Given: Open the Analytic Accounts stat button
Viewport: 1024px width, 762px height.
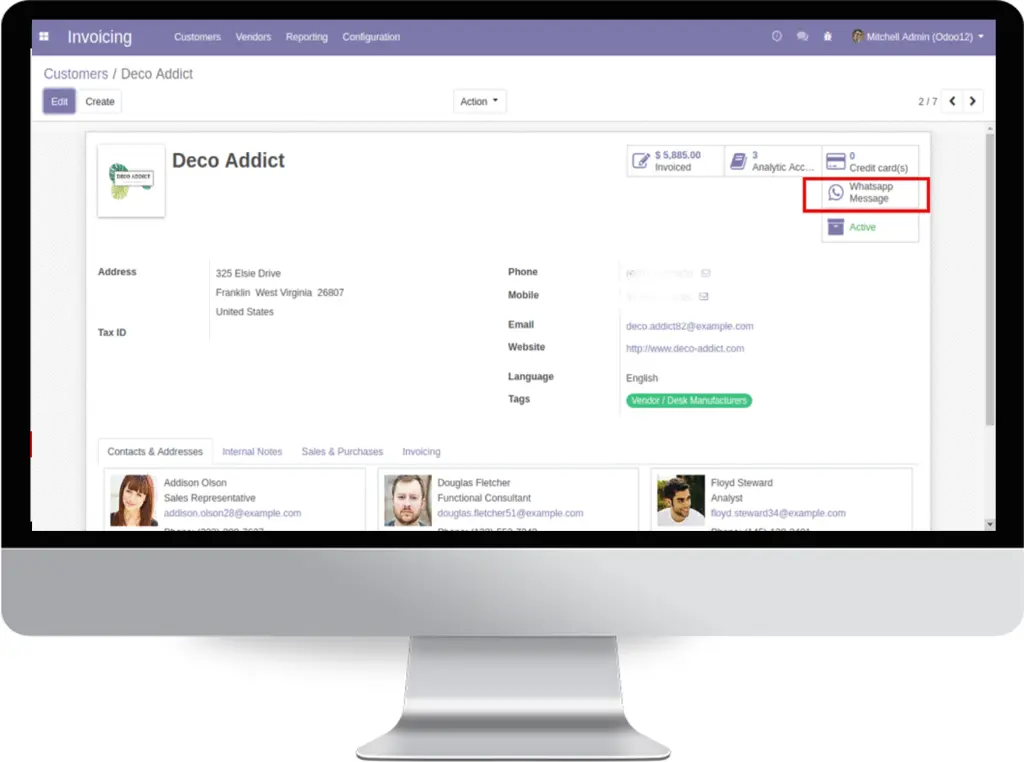Looking at the screenshot, I should tap(773, 161).
